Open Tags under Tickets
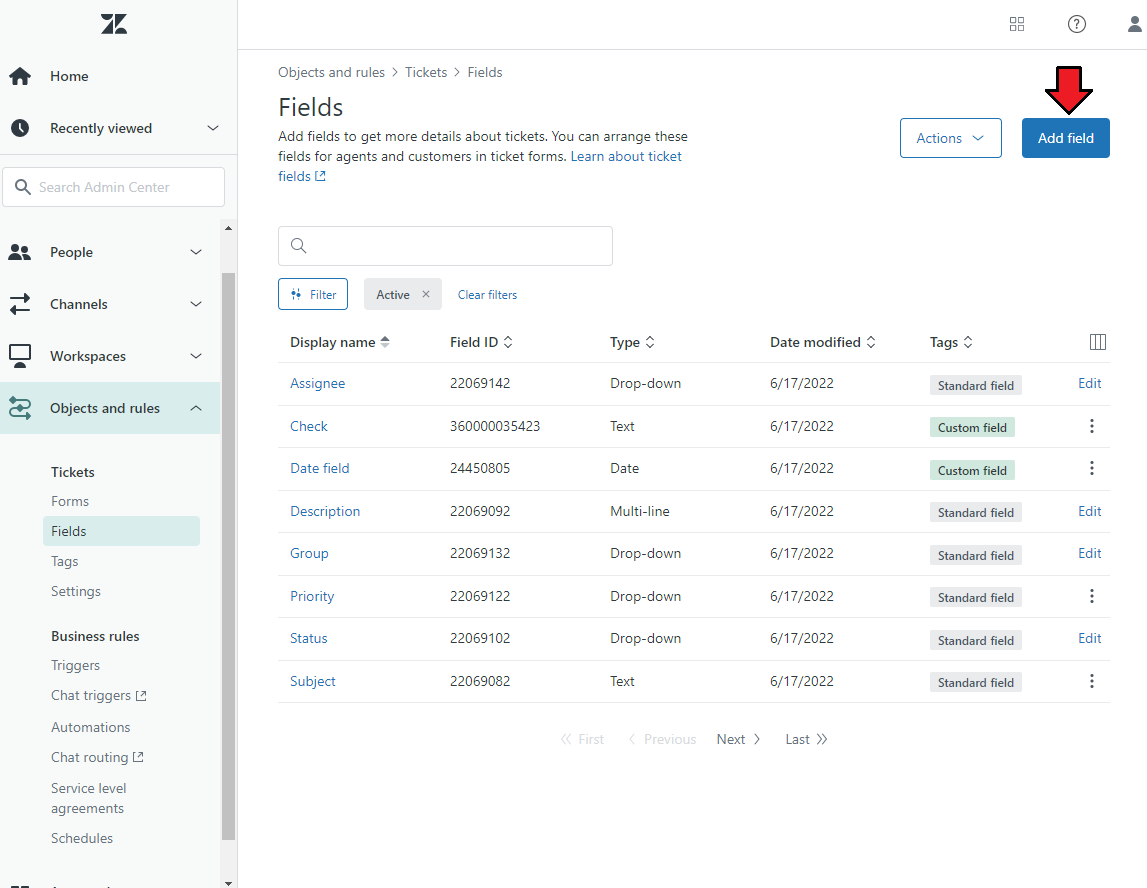Image resolution: width=1147 pixels, height=888 pixels. point(64,561)
